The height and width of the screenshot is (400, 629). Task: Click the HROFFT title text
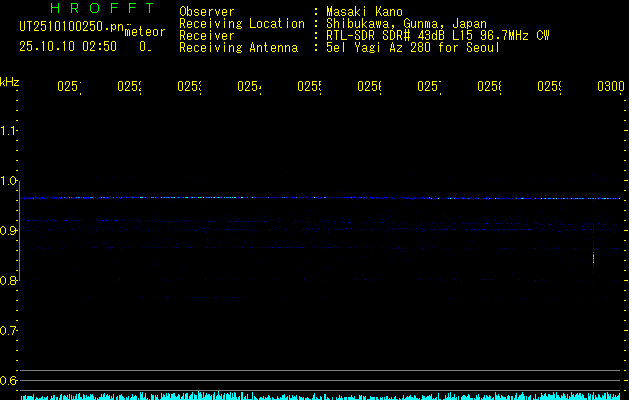[x=87, y=9]
